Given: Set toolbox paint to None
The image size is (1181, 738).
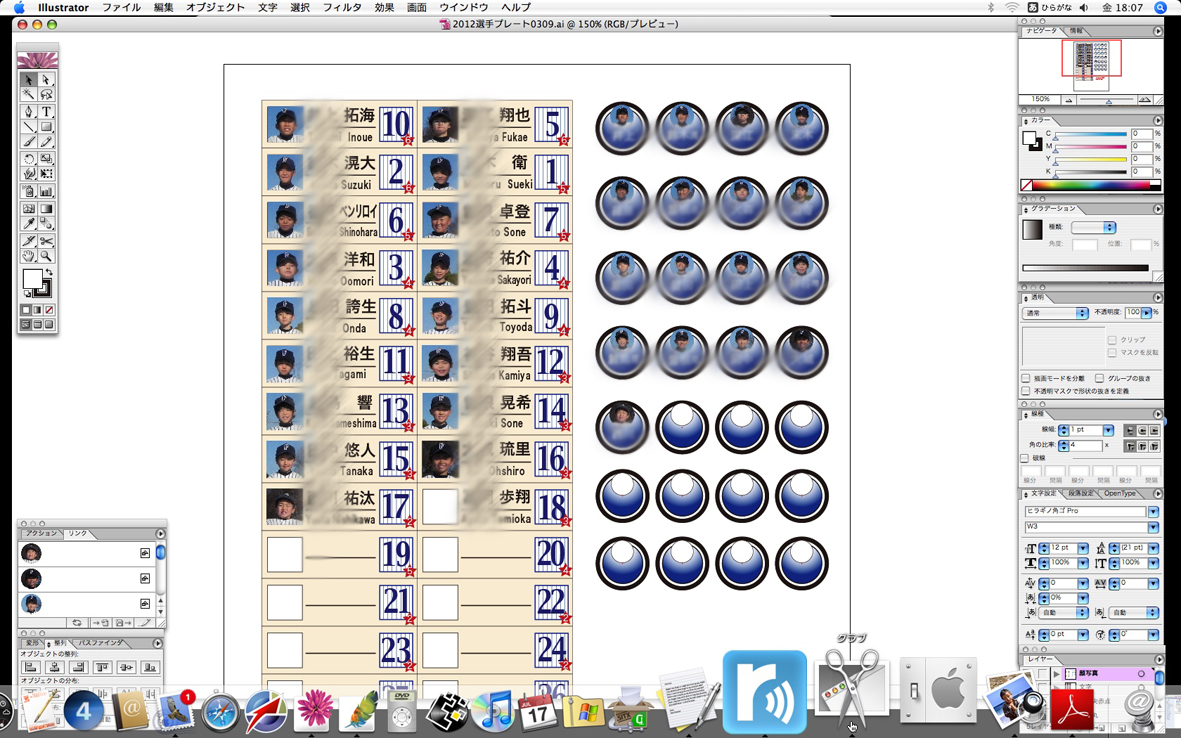Looking at the screenshot, I should click(x=49, y=310).
